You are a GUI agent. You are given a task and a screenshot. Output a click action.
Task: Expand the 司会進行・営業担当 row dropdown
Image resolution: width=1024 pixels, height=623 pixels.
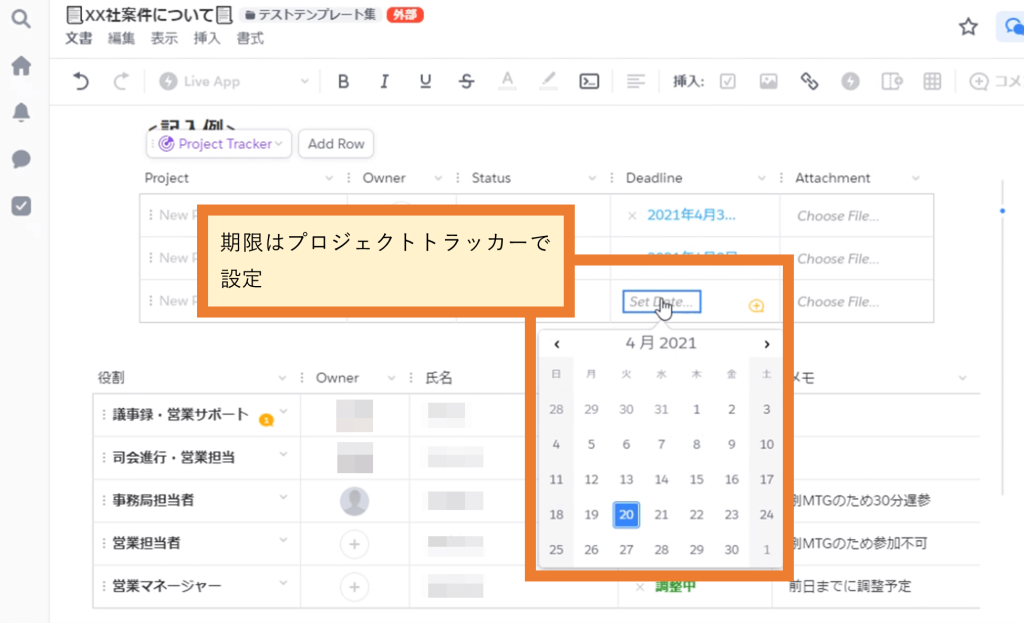coord(283,454)
